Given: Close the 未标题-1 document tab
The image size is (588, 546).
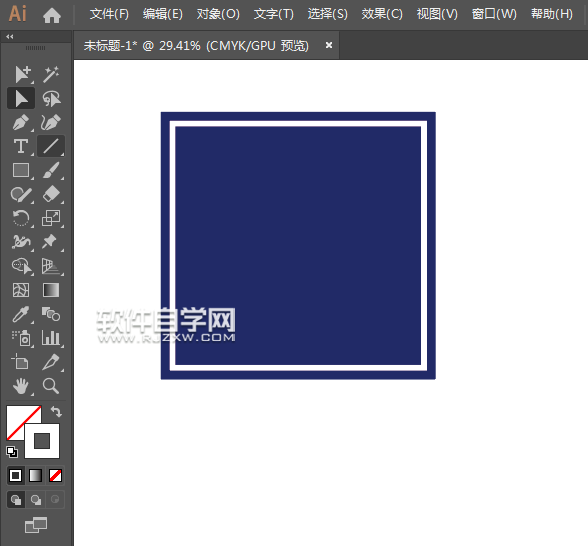Looking at the screenshot, I should tap(329, 45).
